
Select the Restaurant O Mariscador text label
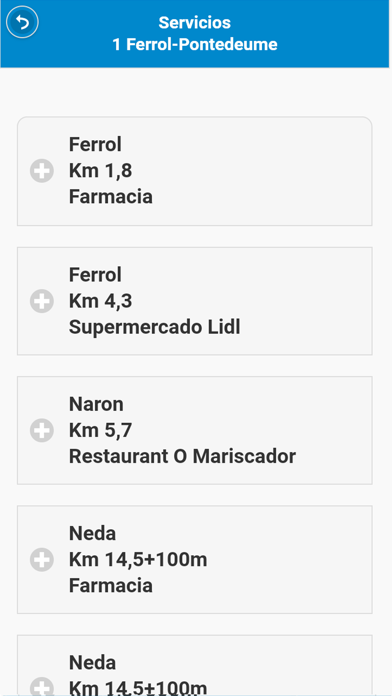(182, 456)
